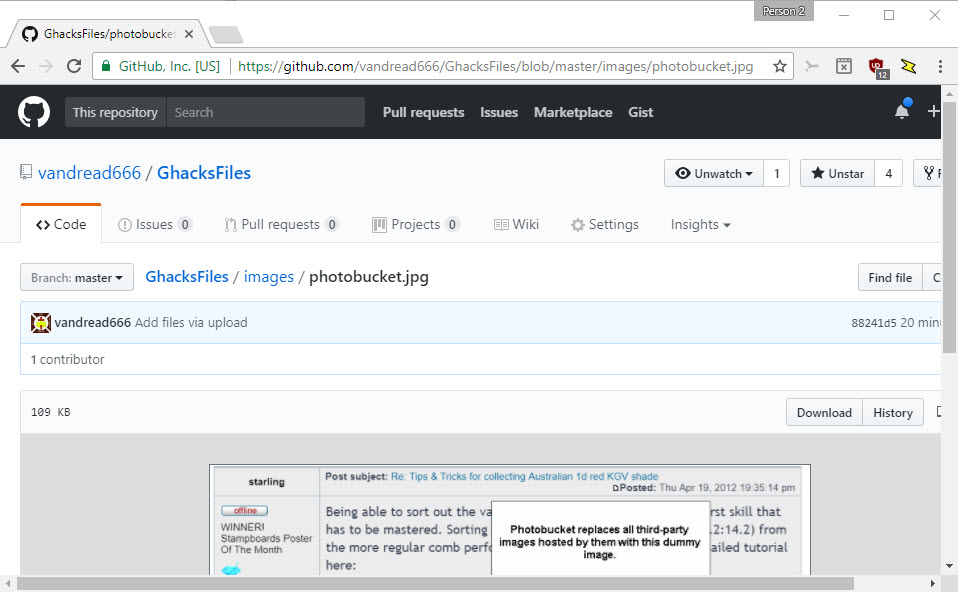Download the photobucket.jpg file
958x592 pixels.
click(x=824, y=412)
